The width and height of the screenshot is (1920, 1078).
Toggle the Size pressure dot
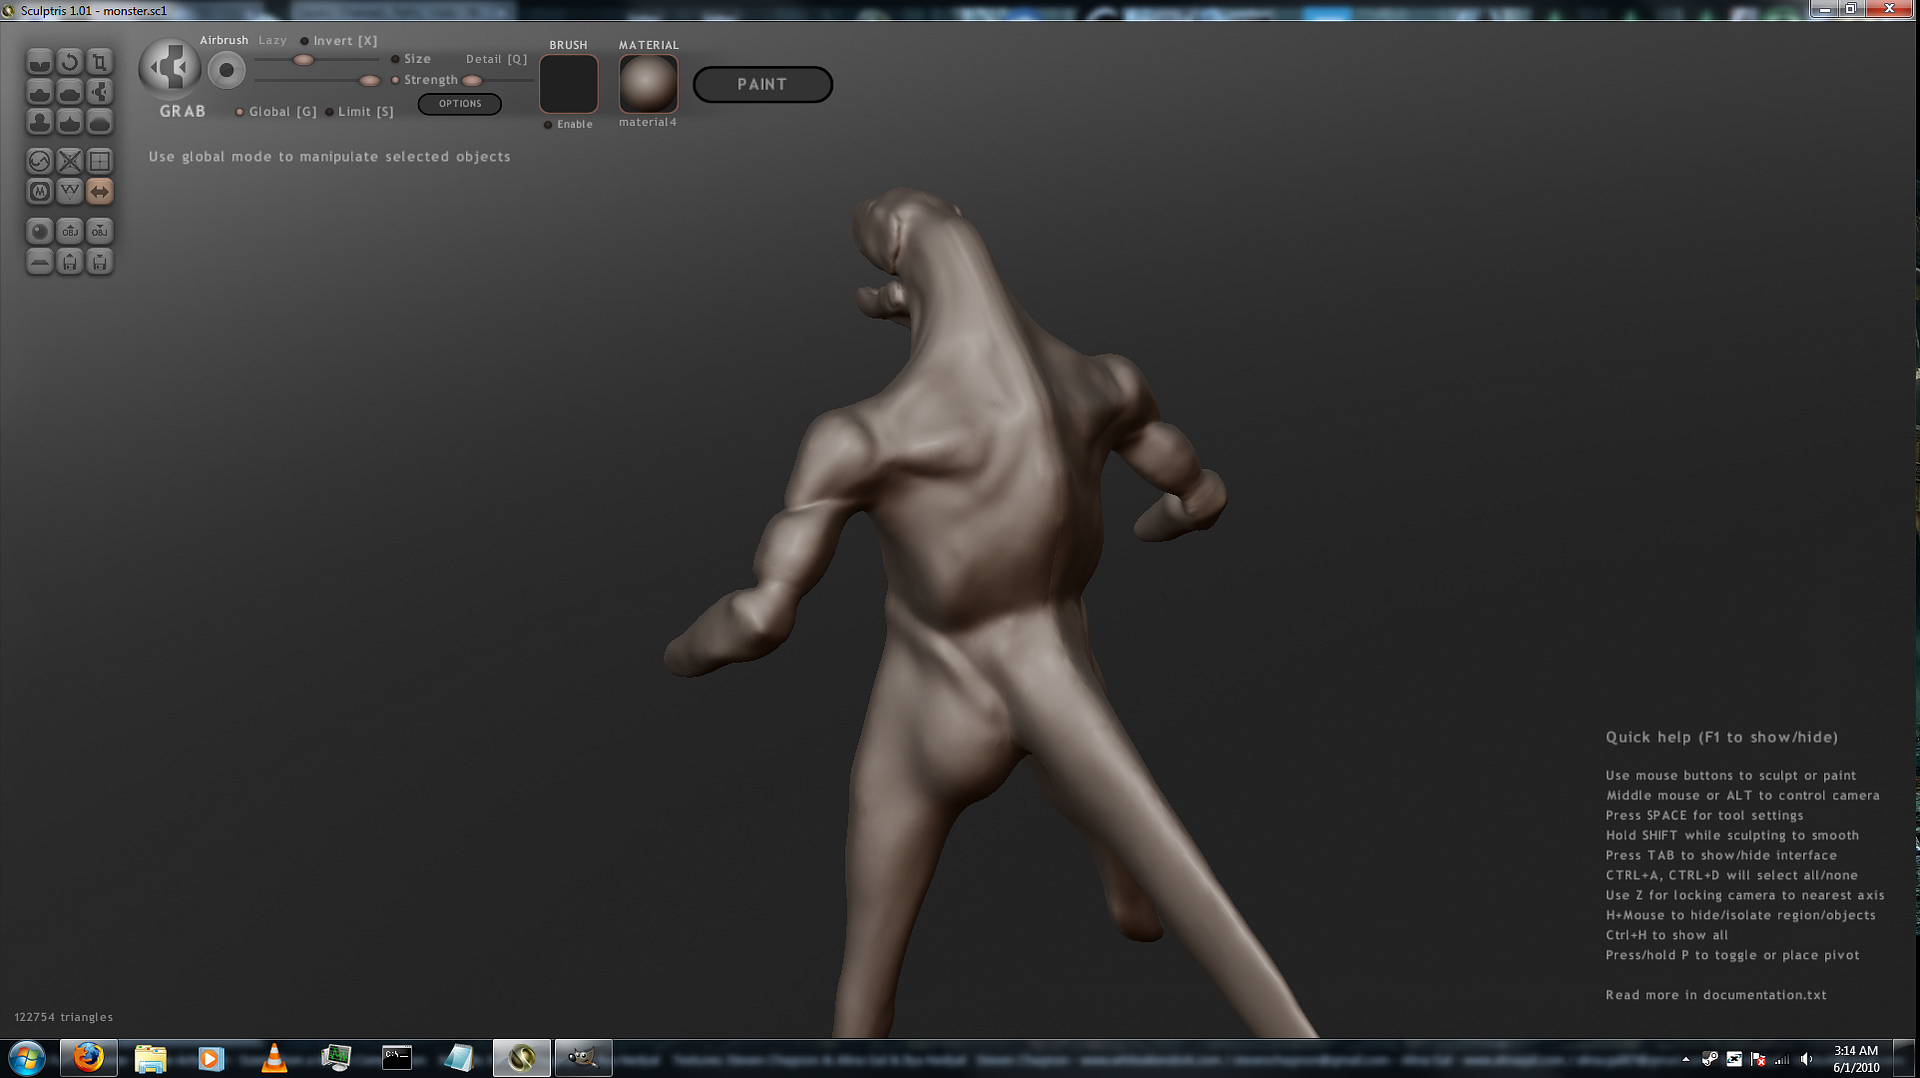395,59
